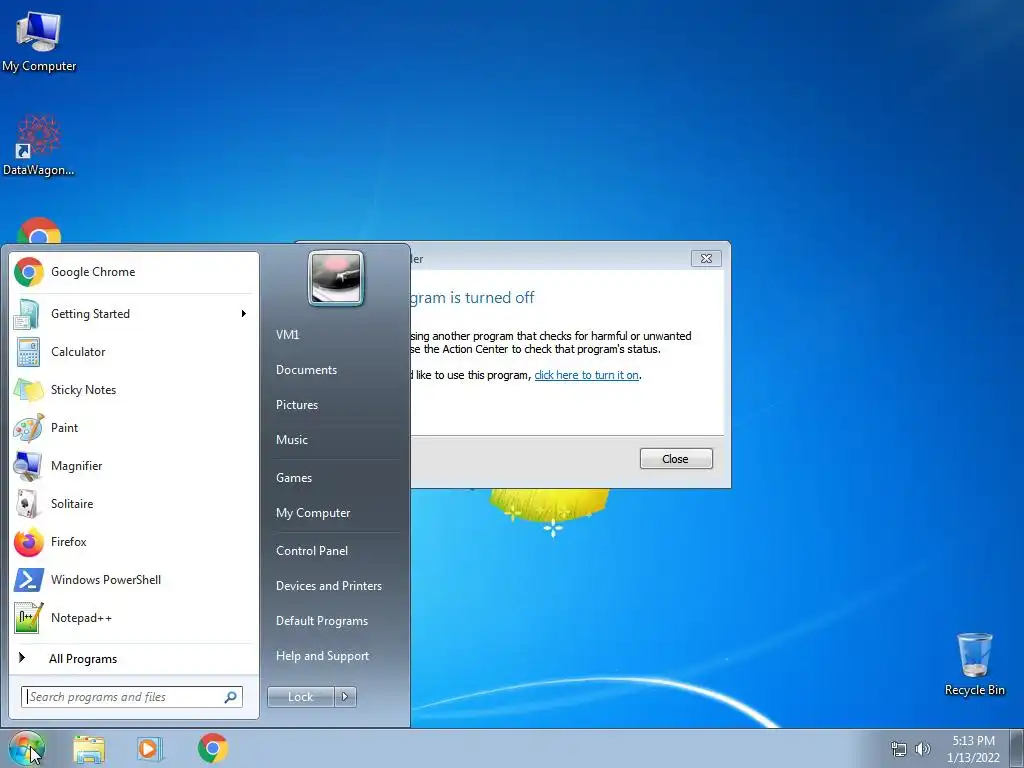Click the user account picture
The height and width of the screenshot is (768, 1024).
click(336, 279)
